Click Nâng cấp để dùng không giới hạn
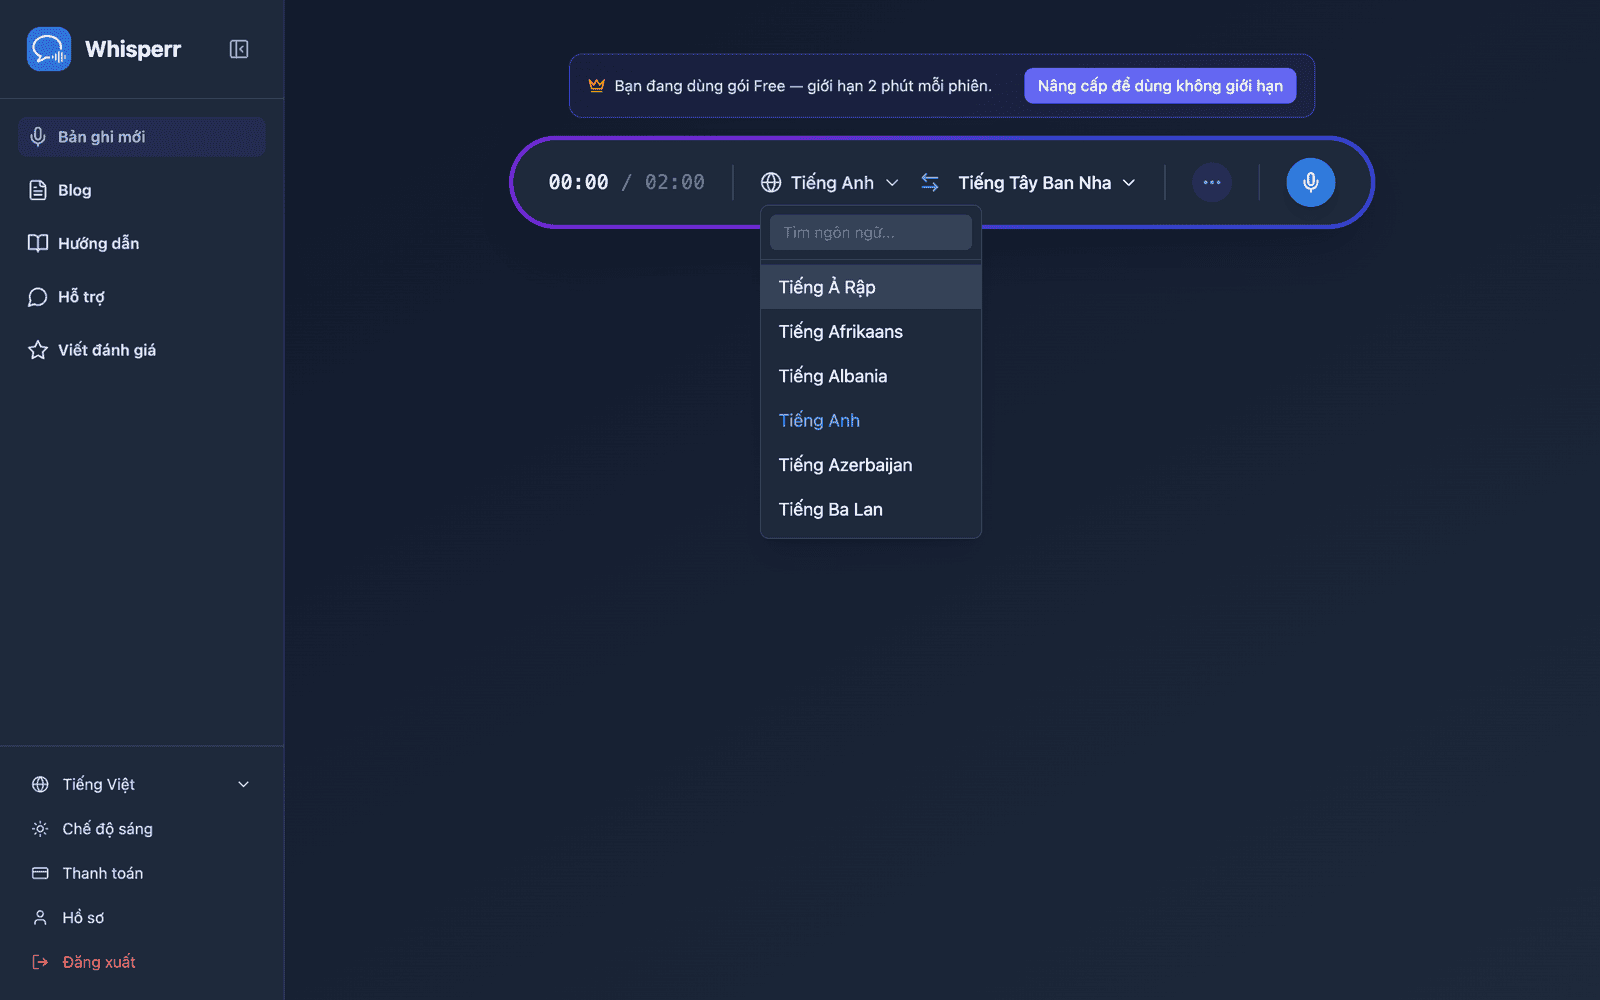 [x=1160, y=86]
